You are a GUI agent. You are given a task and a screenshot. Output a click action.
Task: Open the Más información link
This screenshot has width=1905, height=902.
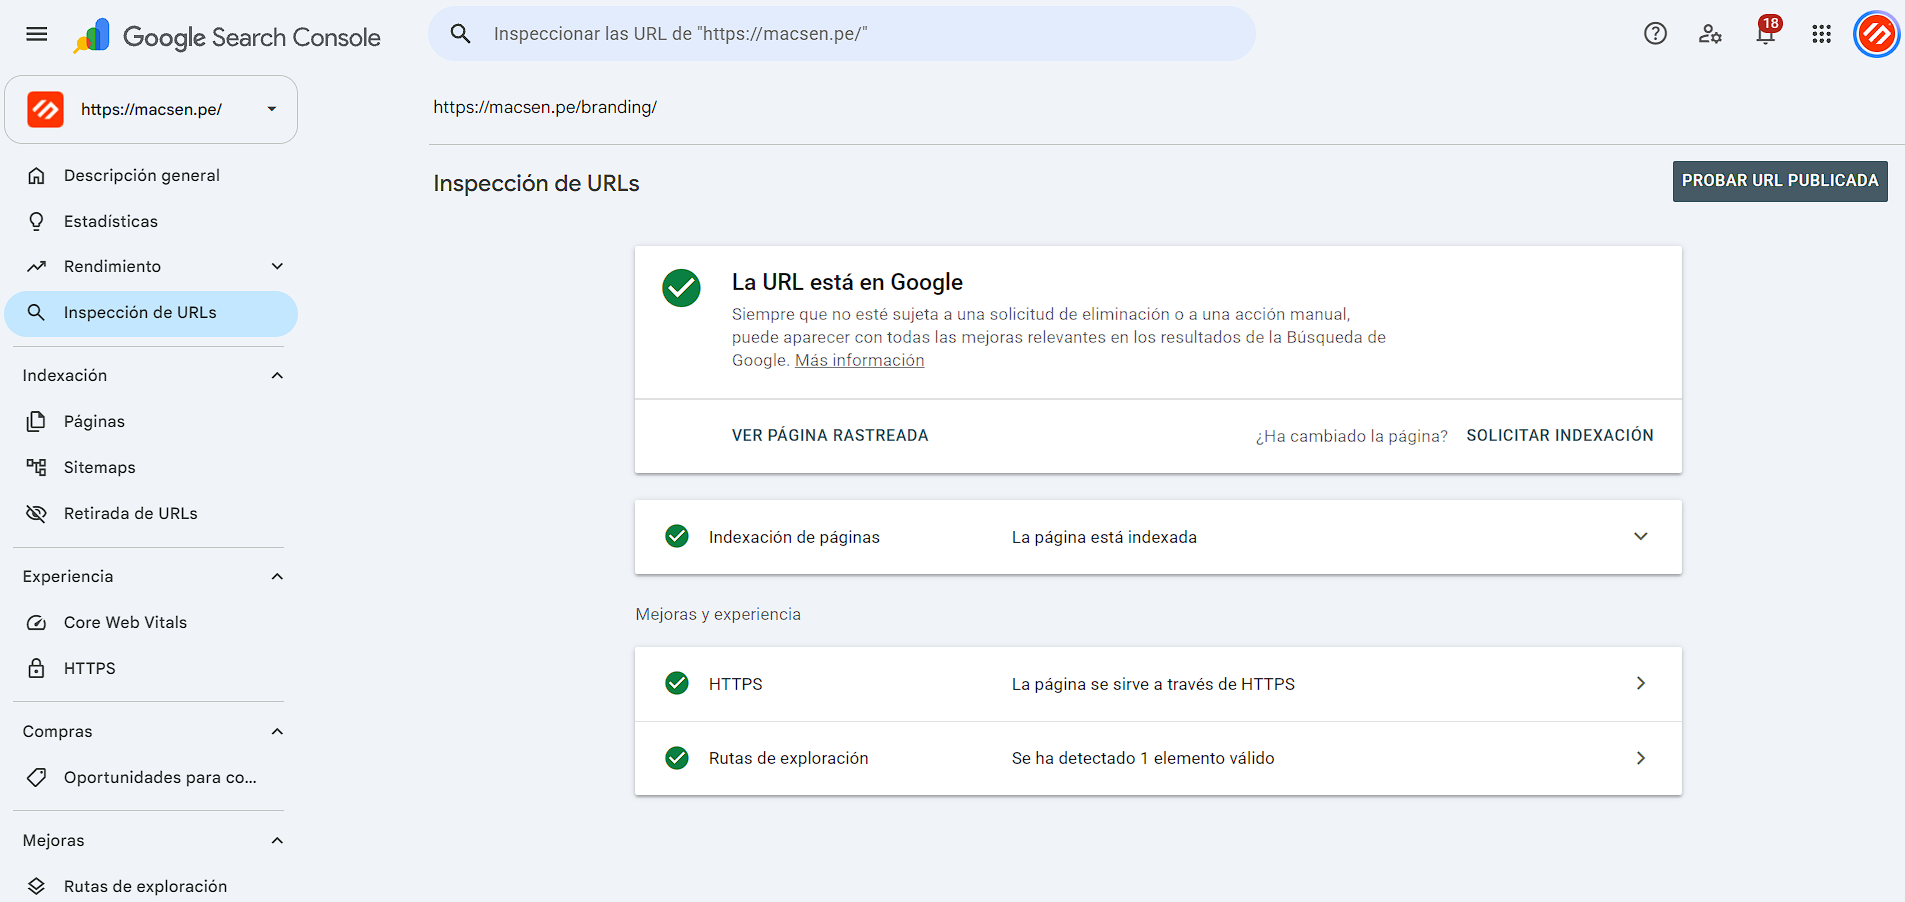[859, 360]
